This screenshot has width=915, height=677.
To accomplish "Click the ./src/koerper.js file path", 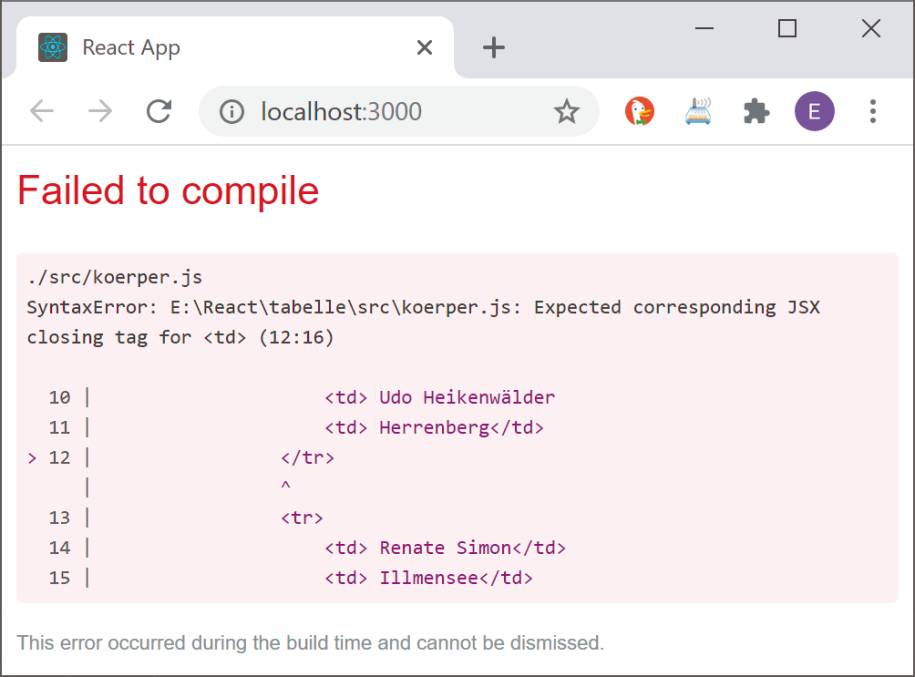I will click(114, 277).
